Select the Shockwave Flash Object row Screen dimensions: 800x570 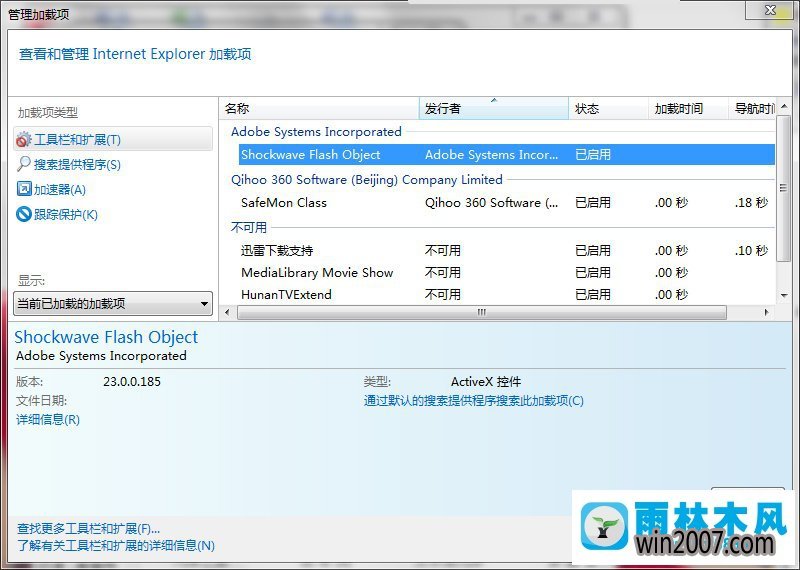pyautogui.click(x=507, y=155)
